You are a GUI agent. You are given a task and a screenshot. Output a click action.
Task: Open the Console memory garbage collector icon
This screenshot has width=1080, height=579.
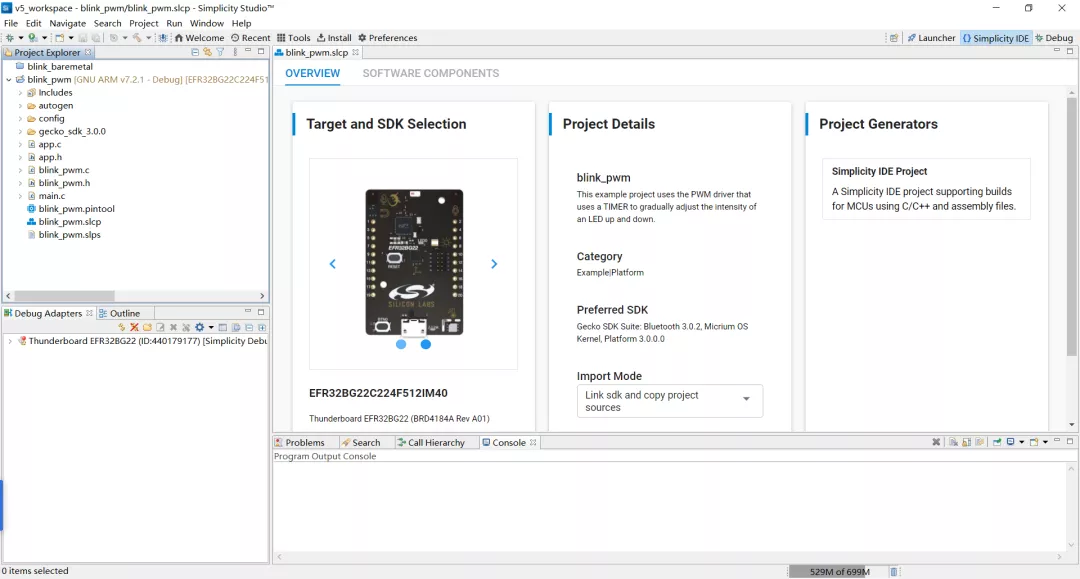point(894,572)
